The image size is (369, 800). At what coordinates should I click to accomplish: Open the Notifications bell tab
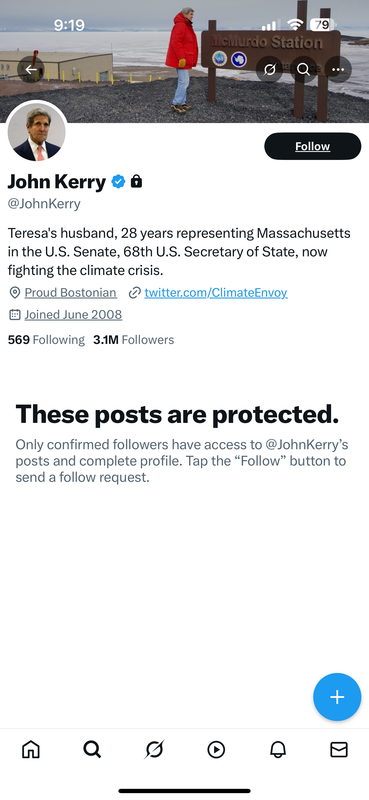[278, 749]
